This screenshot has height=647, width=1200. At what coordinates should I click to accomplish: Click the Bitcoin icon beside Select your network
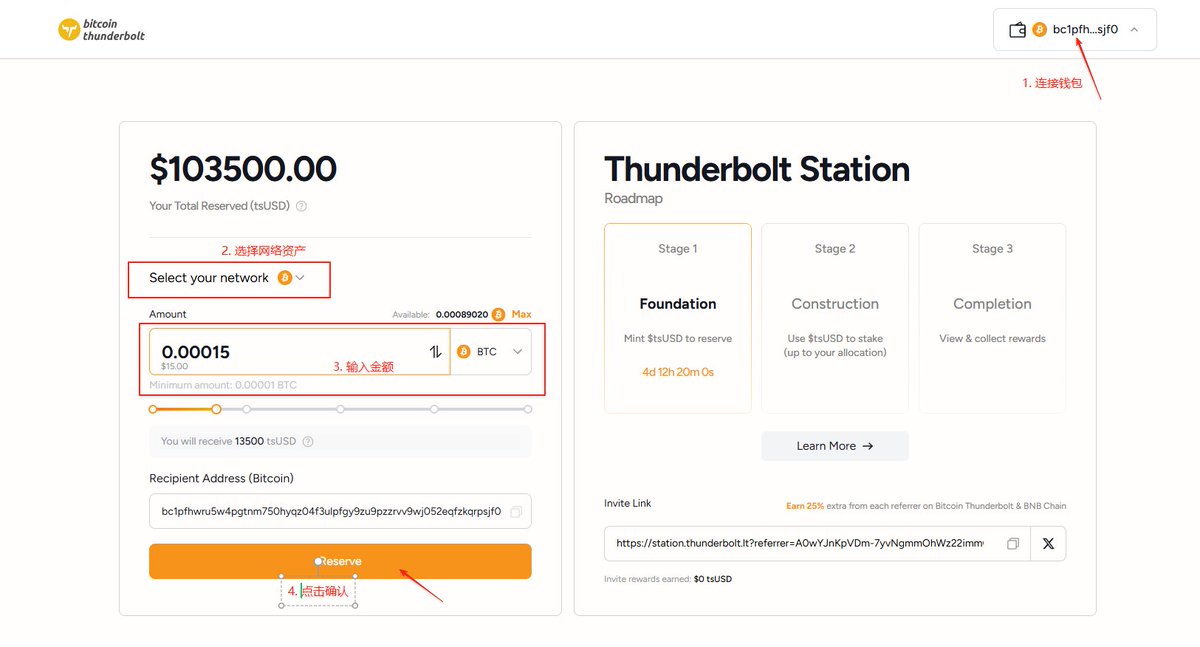(284, 278)
